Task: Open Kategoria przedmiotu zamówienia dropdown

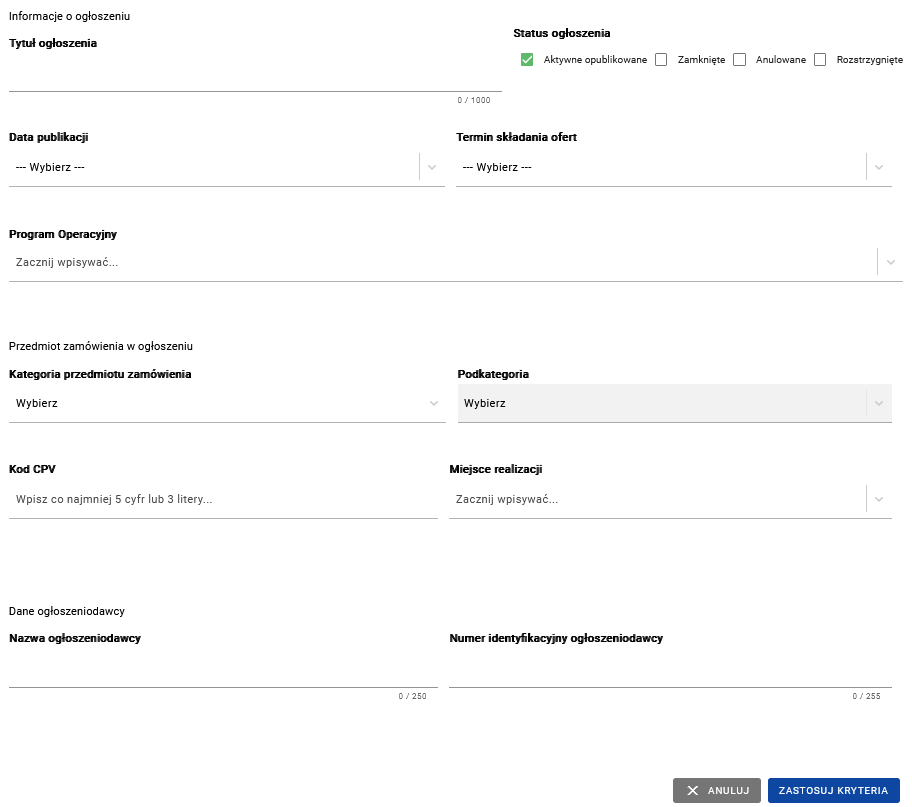Action: [x=227, y=403]
